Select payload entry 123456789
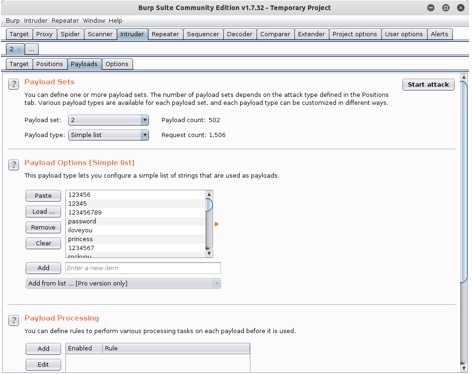472x374 pixels. click(x=135, y=212)
